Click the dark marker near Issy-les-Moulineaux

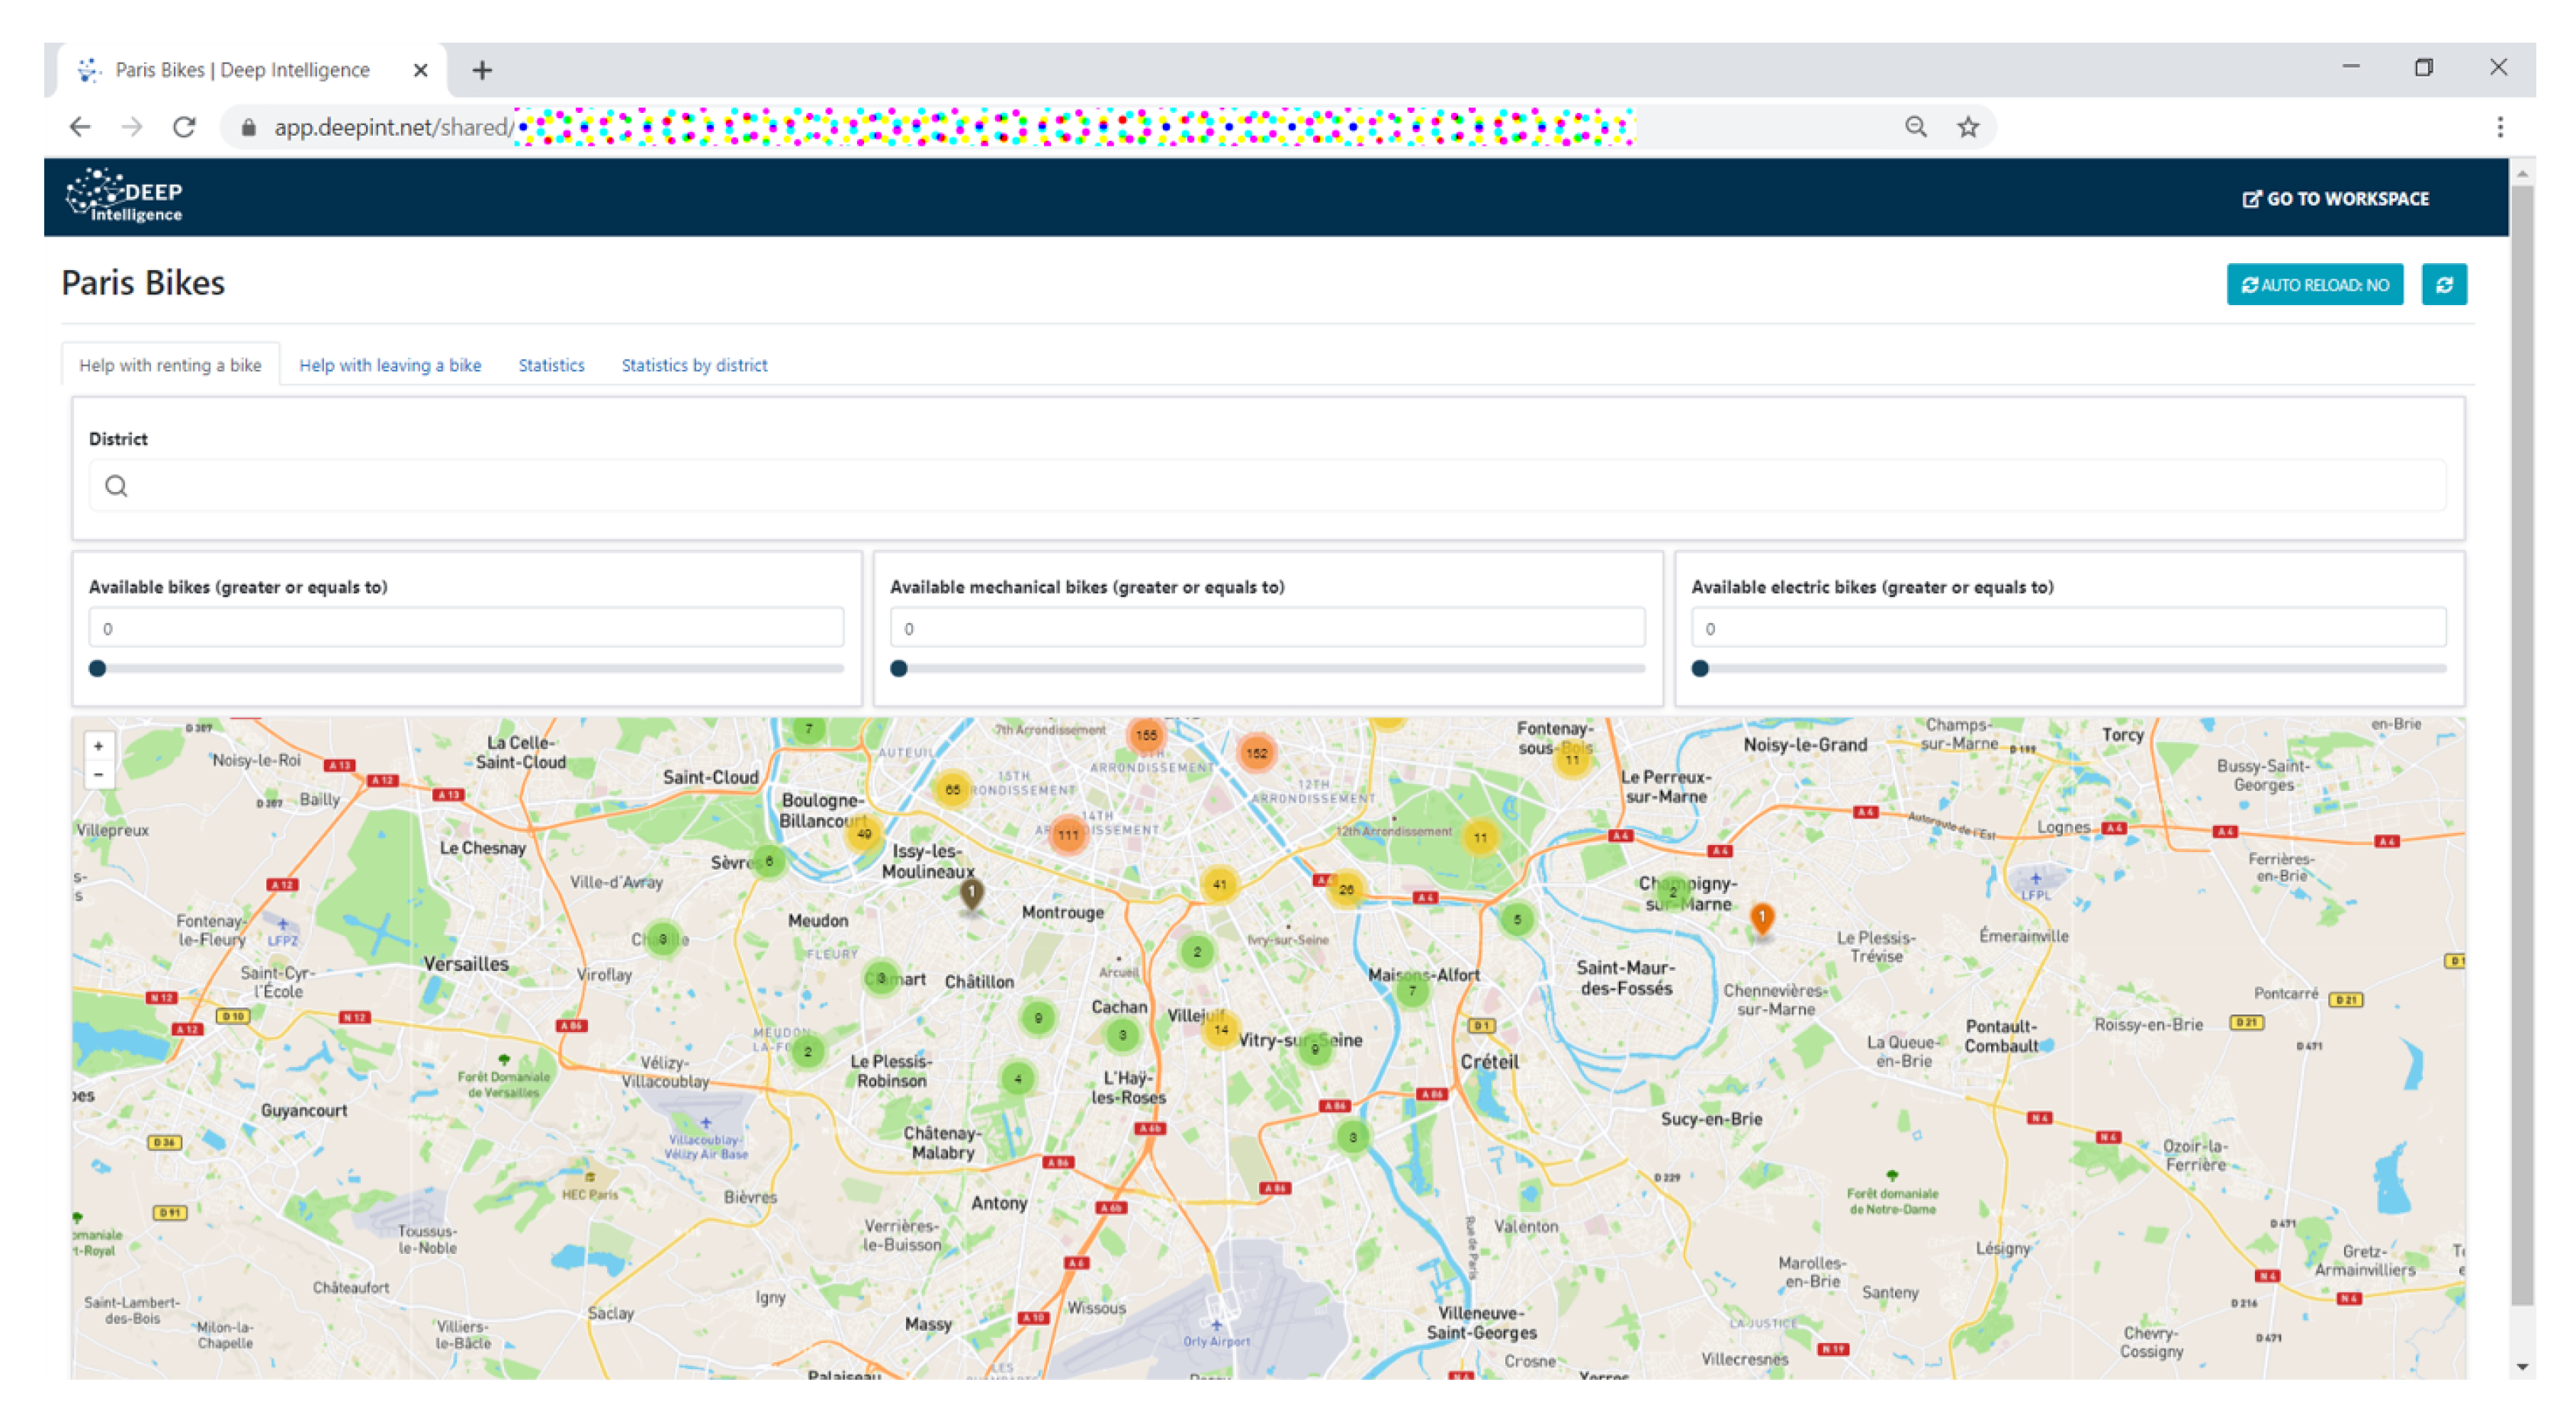pyautogui.click(x=971, y=893)
